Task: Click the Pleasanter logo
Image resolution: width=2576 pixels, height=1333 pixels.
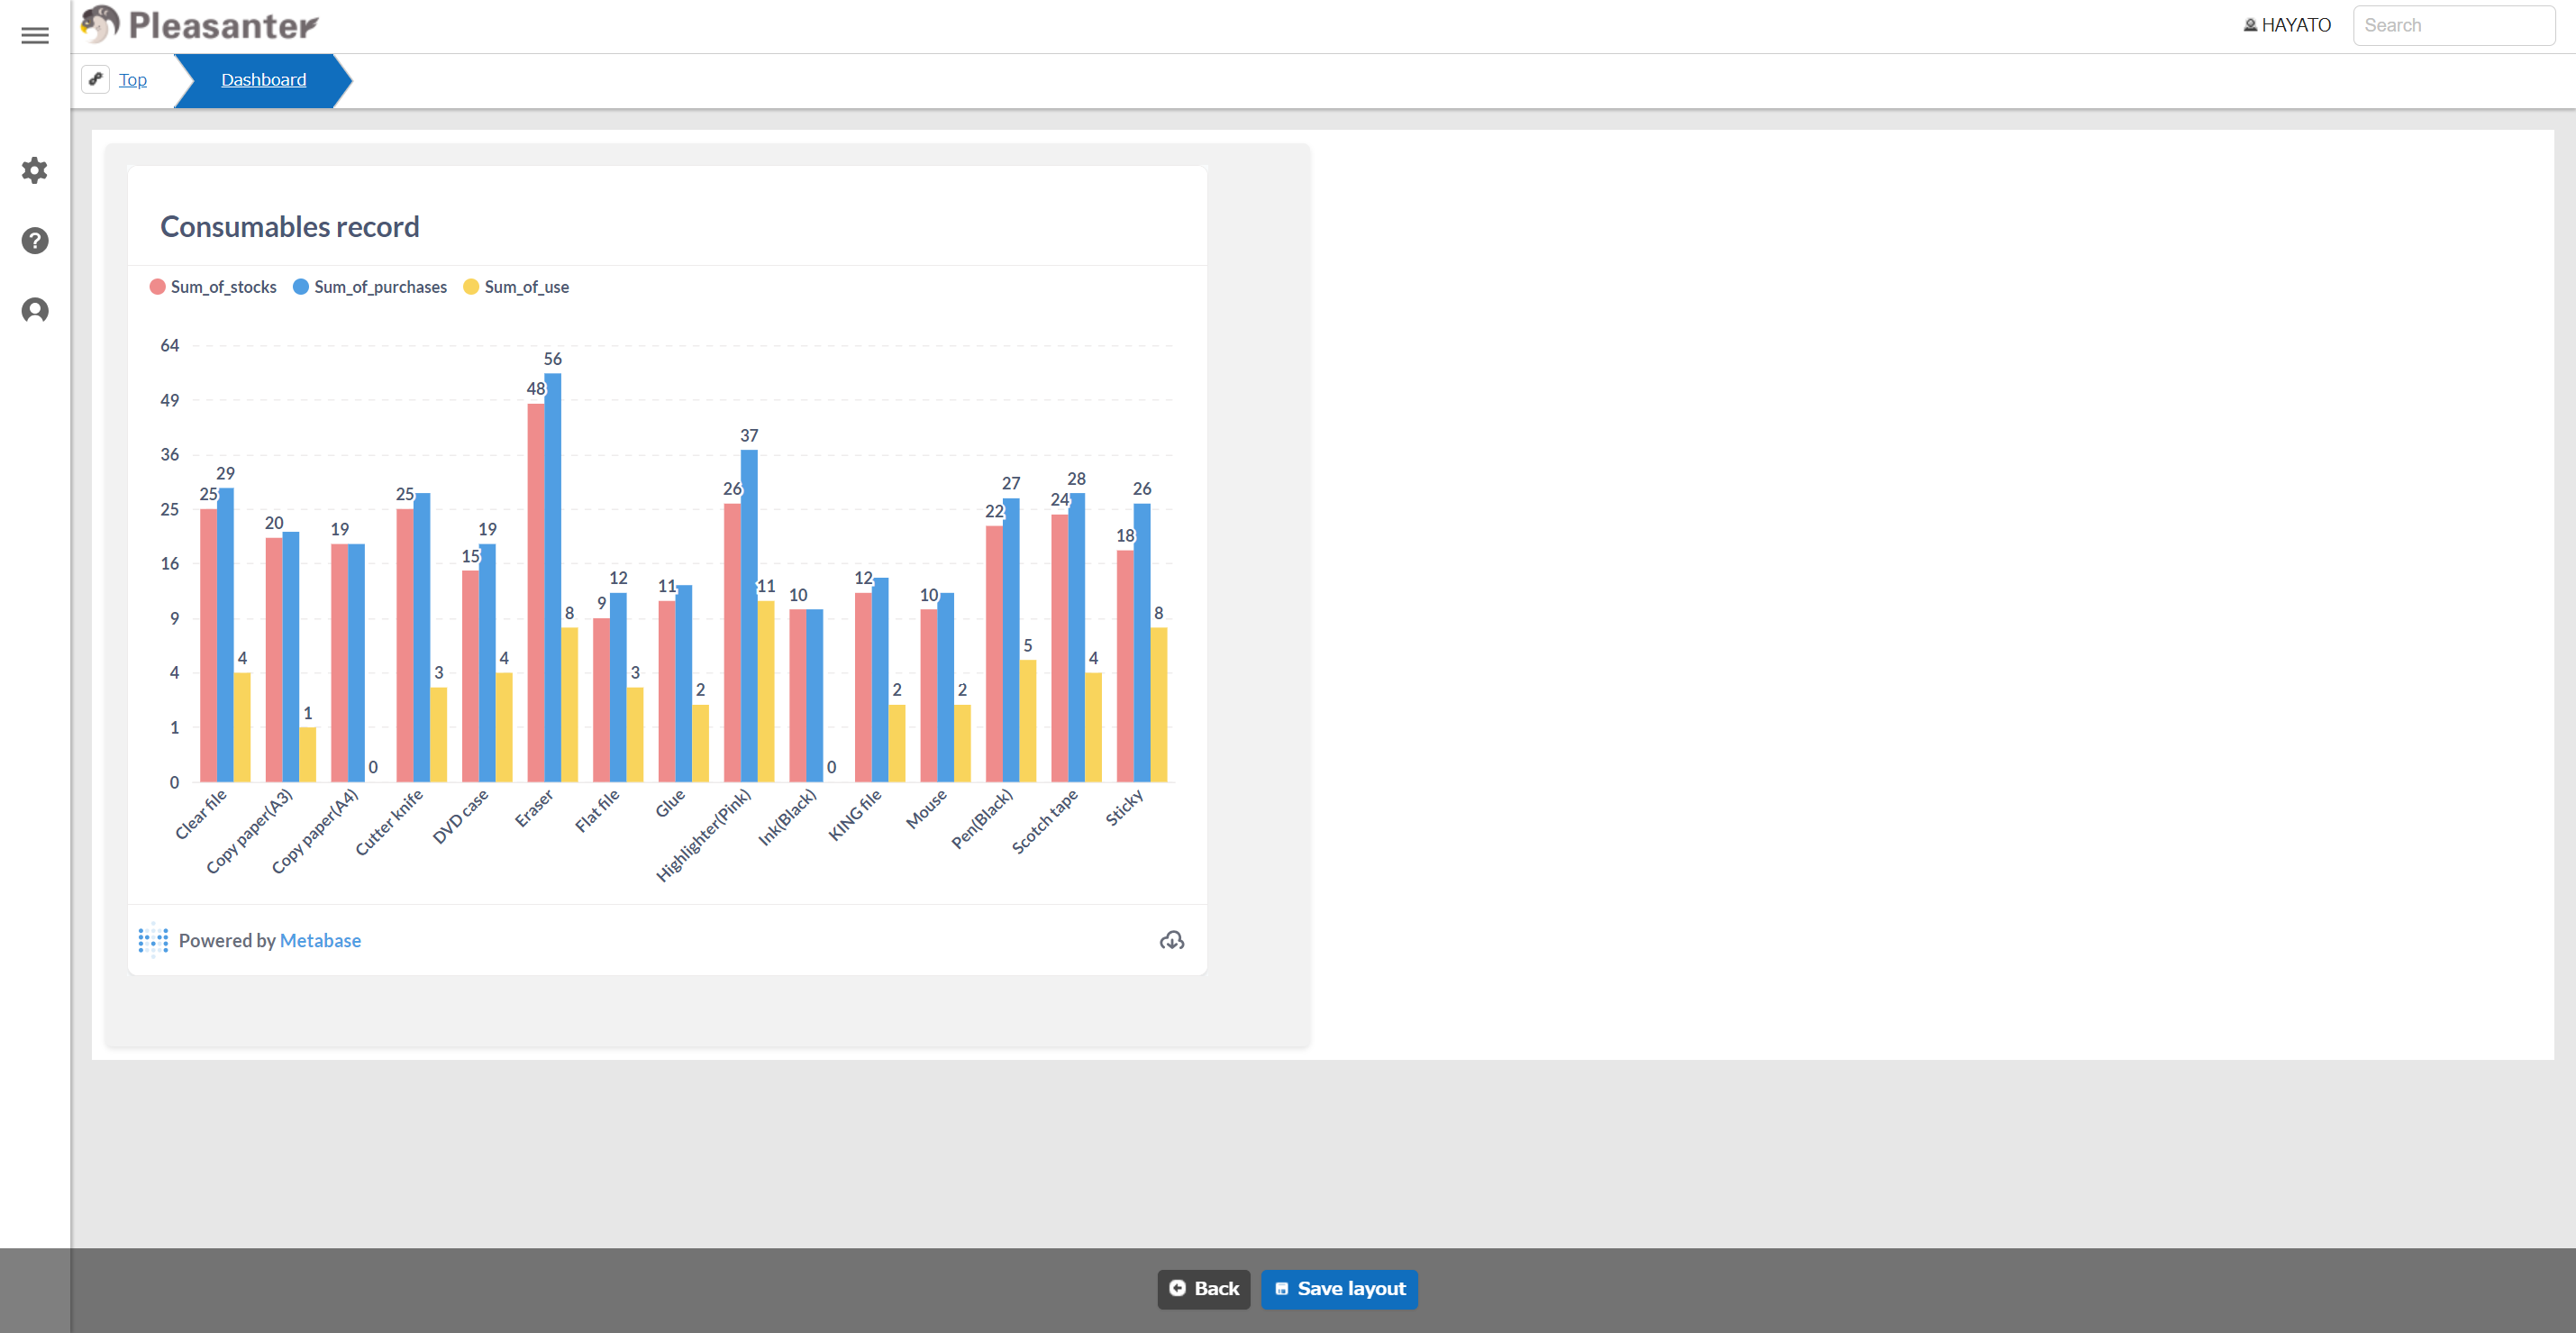Action: (x=199, y=25)
